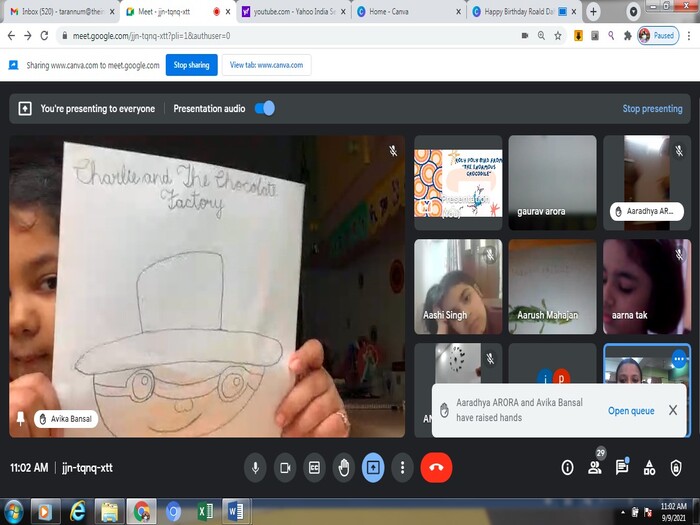Select the aarna tak video tile

coord(647,287)
